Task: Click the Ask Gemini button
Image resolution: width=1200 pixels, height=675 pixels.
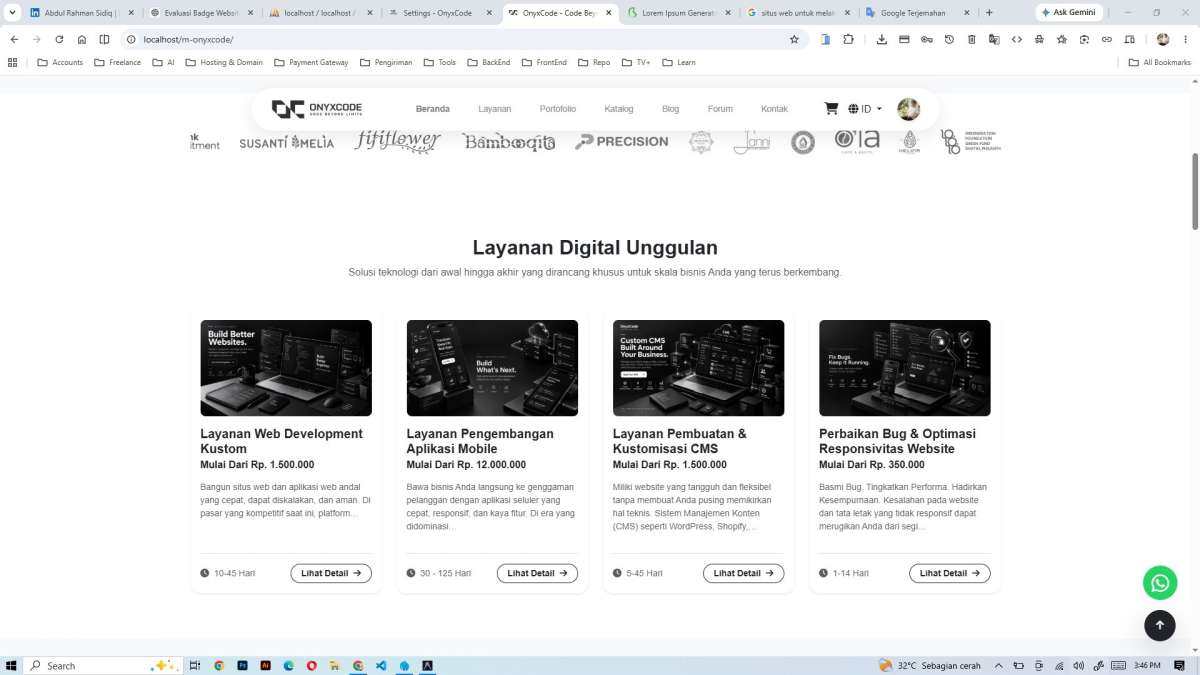Action: coord(1068,13)
